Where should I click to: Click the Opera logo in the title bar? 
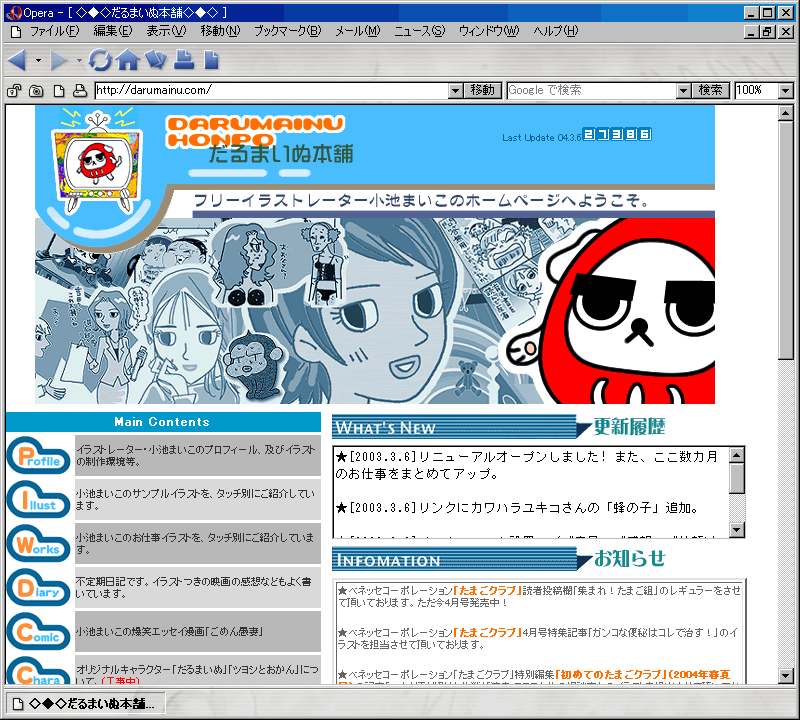(x=14, y=13)
